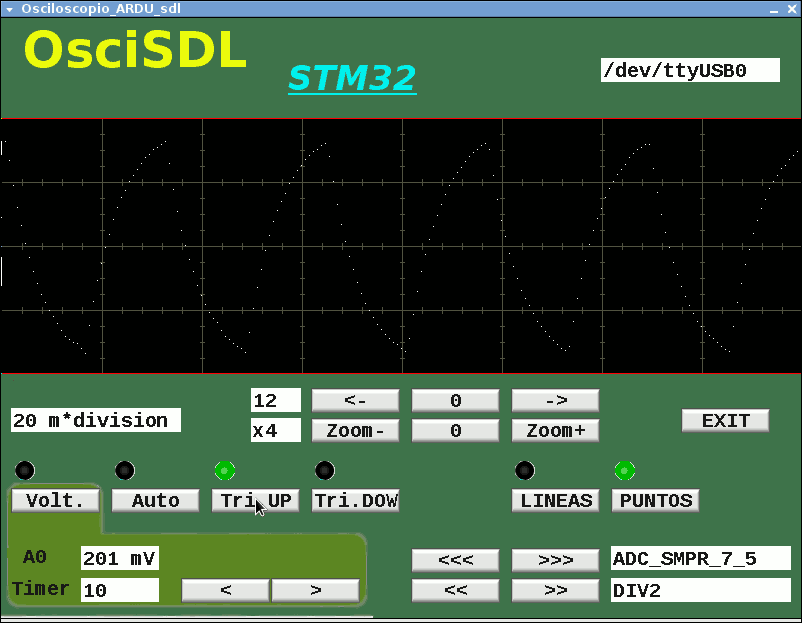
Task: Click the A0 201 mV readout field
Action: pyautogui.click(x=120, y=558)
